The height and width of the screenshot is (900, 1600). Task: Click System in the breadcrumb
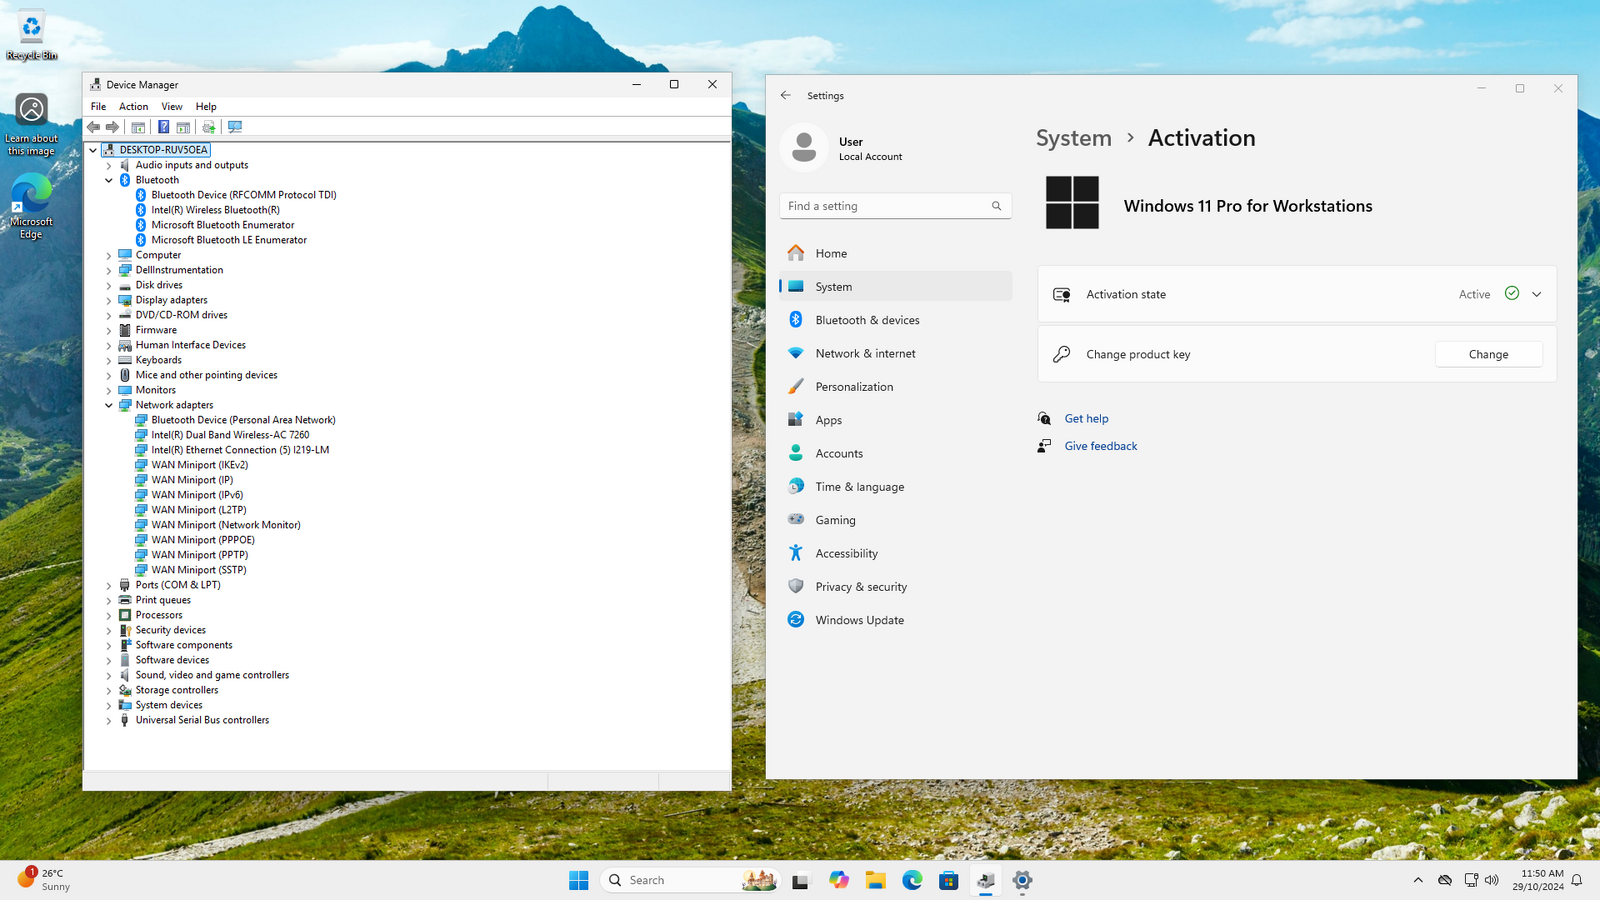tap(1073, 138)
